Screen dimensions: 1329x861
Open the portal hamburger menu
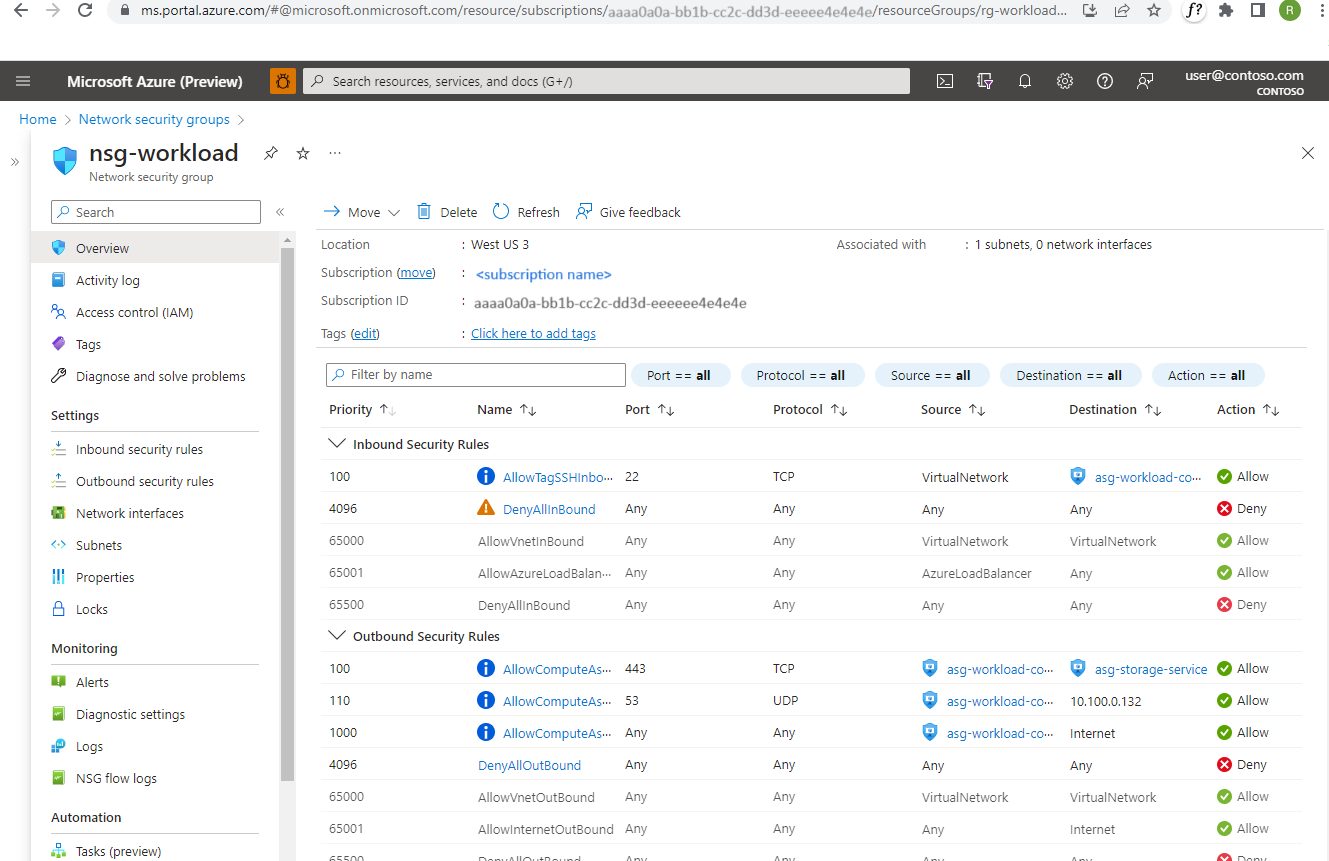(23, 82)
